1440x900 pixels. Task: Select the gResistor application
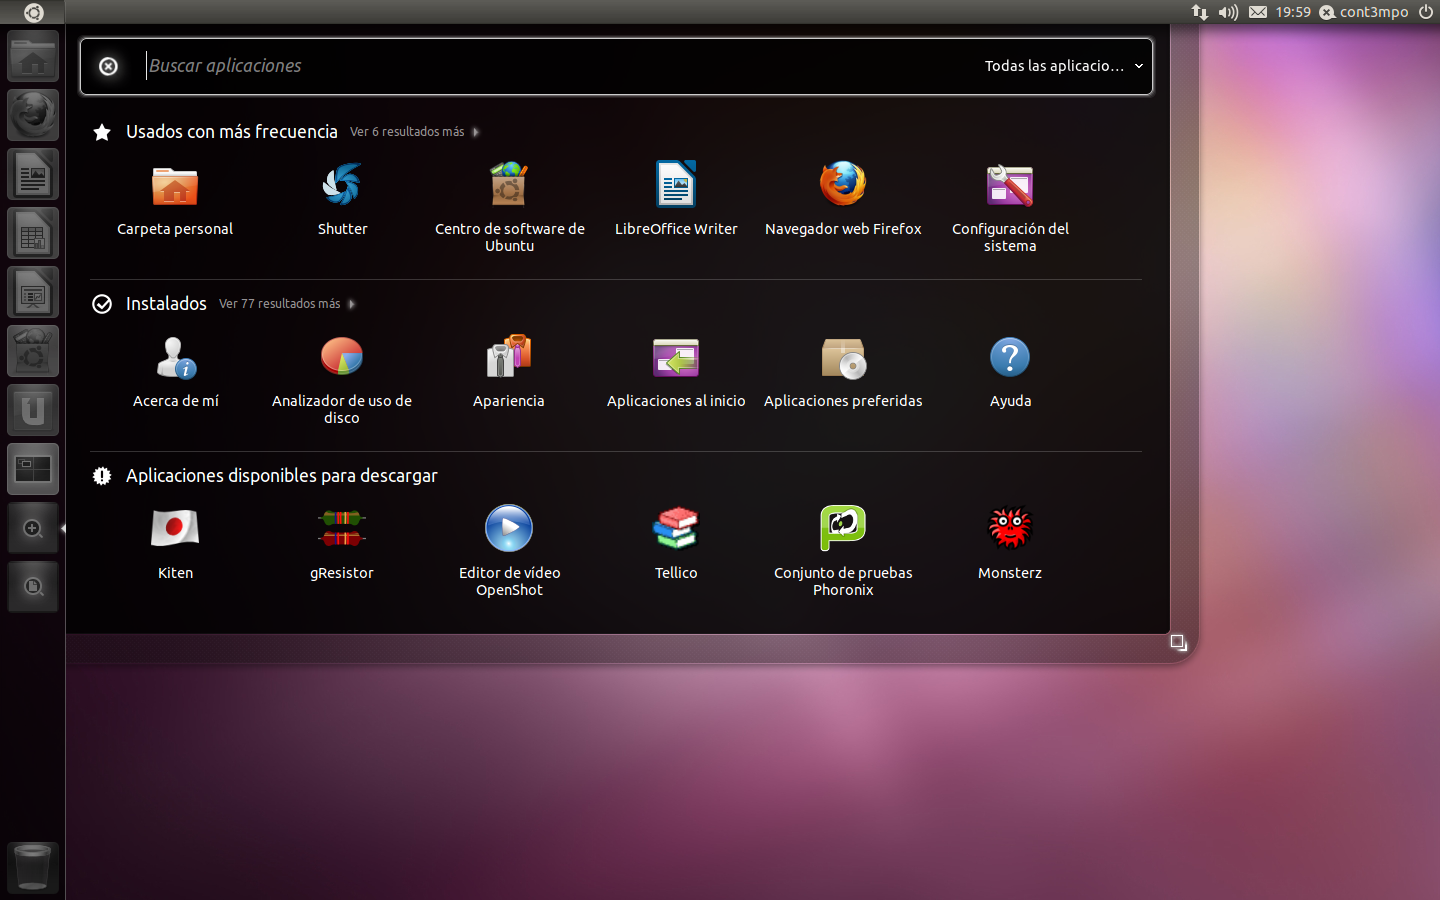(342, 530)
